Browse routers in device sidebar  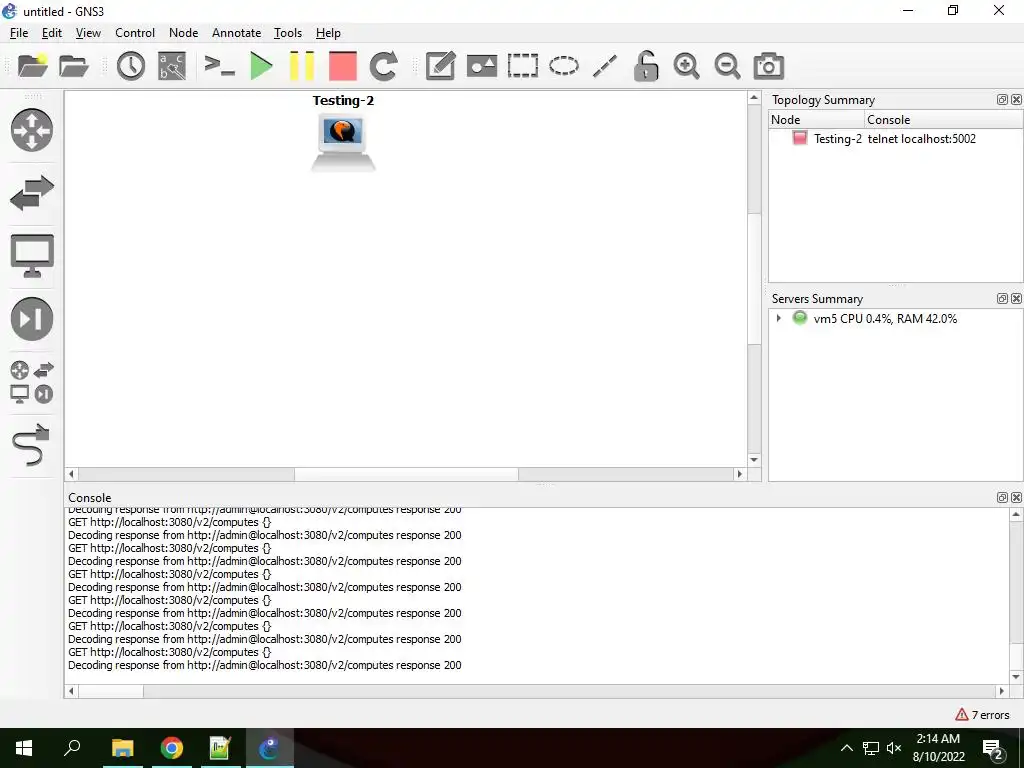(32, 130)
